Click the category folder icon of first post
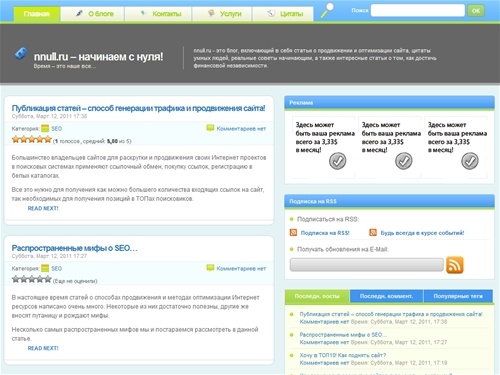 pos(45,128)
